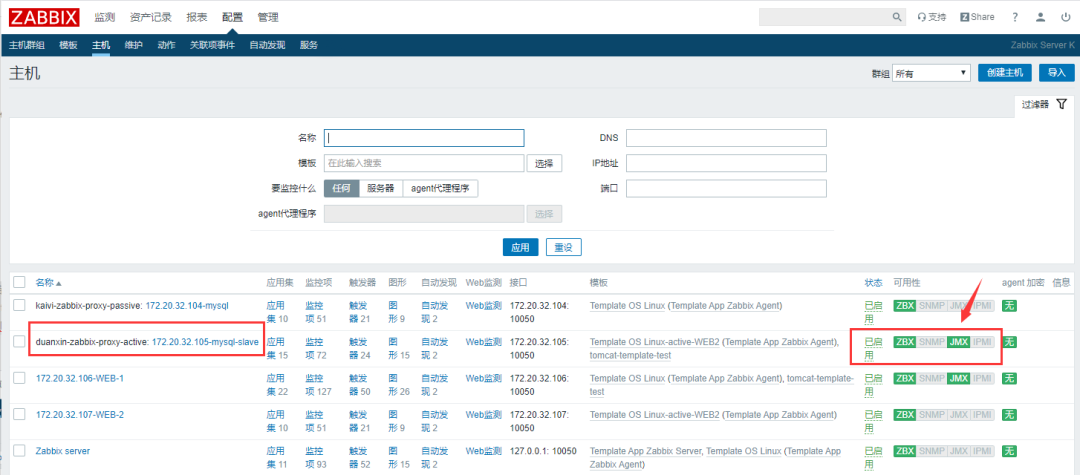The height and width of the screenshot is (475, 1080).
Task: Click the 导入 button
Action: [1057, 73]
